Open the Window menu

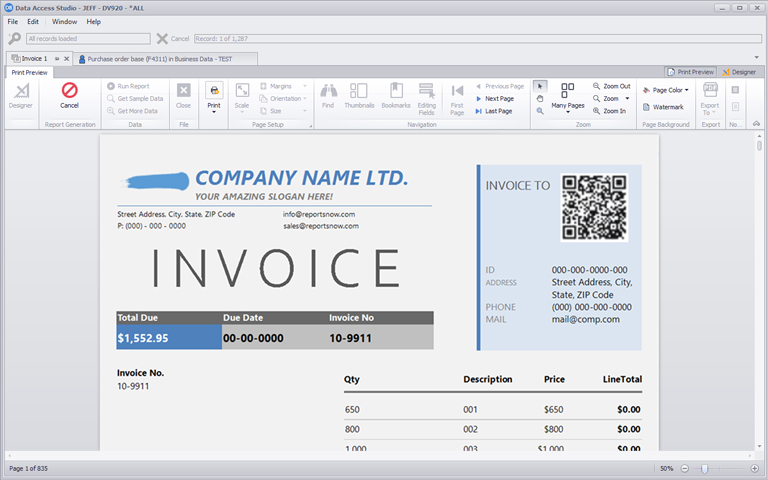click(x=64, y=21)
